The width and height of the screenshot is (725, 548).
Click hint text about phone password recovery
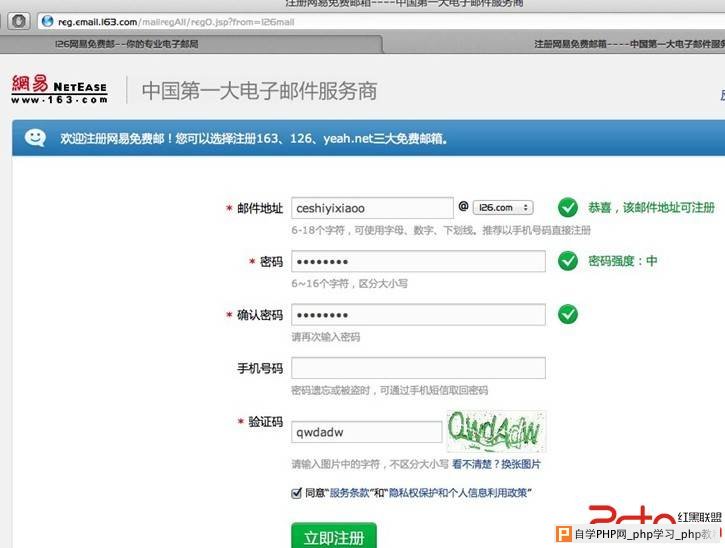(x=389, y=390)
